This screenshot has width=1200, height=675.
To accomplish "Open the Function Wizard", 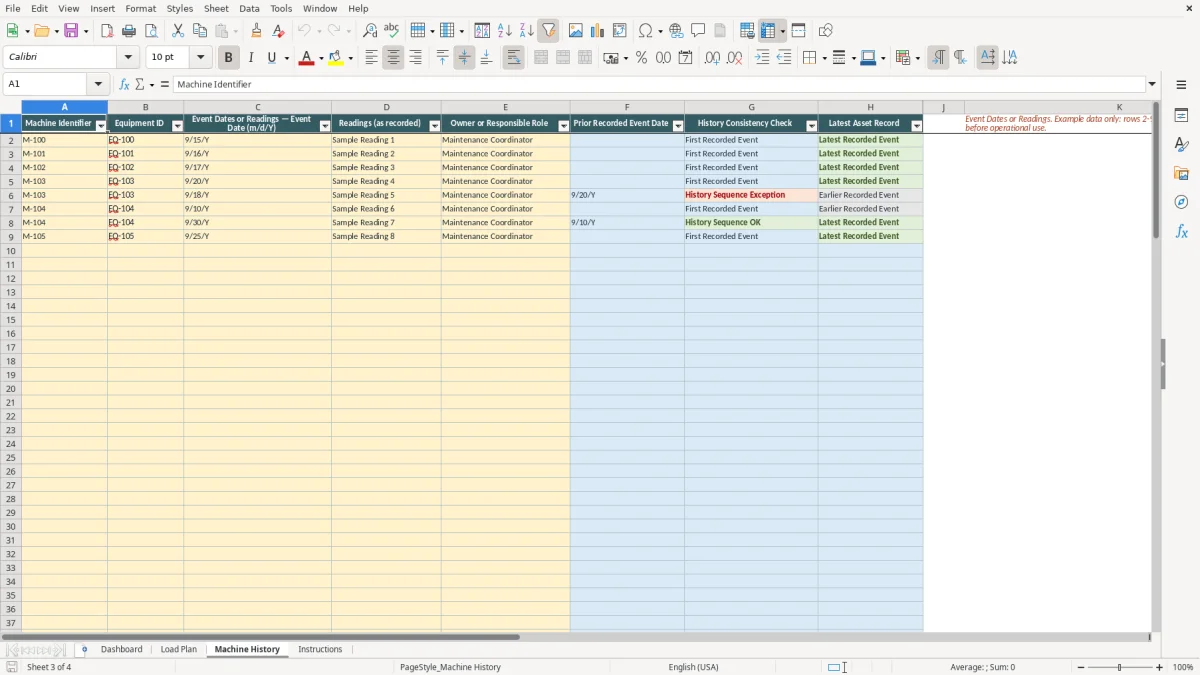I will 125,85.
